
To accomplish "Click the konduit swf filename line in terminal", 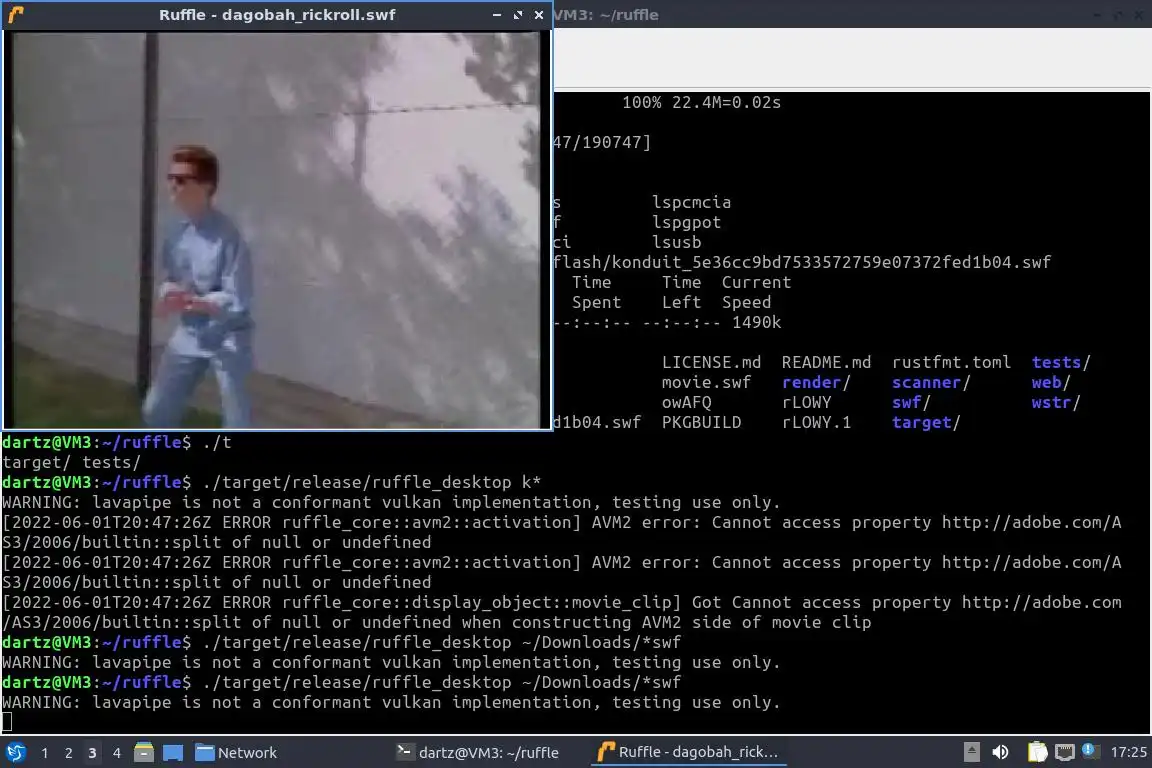I will (802, 262).
